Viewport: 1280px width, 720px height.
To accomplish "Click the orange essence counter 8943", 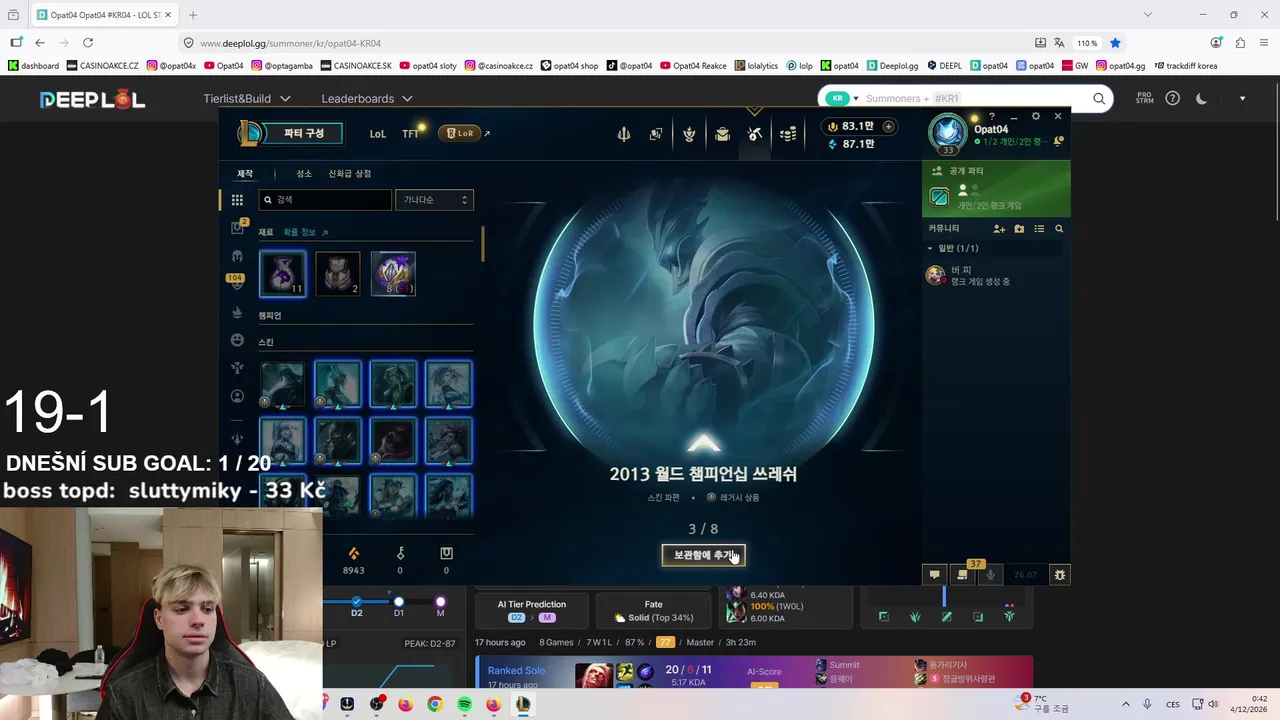I will point(353,560).
